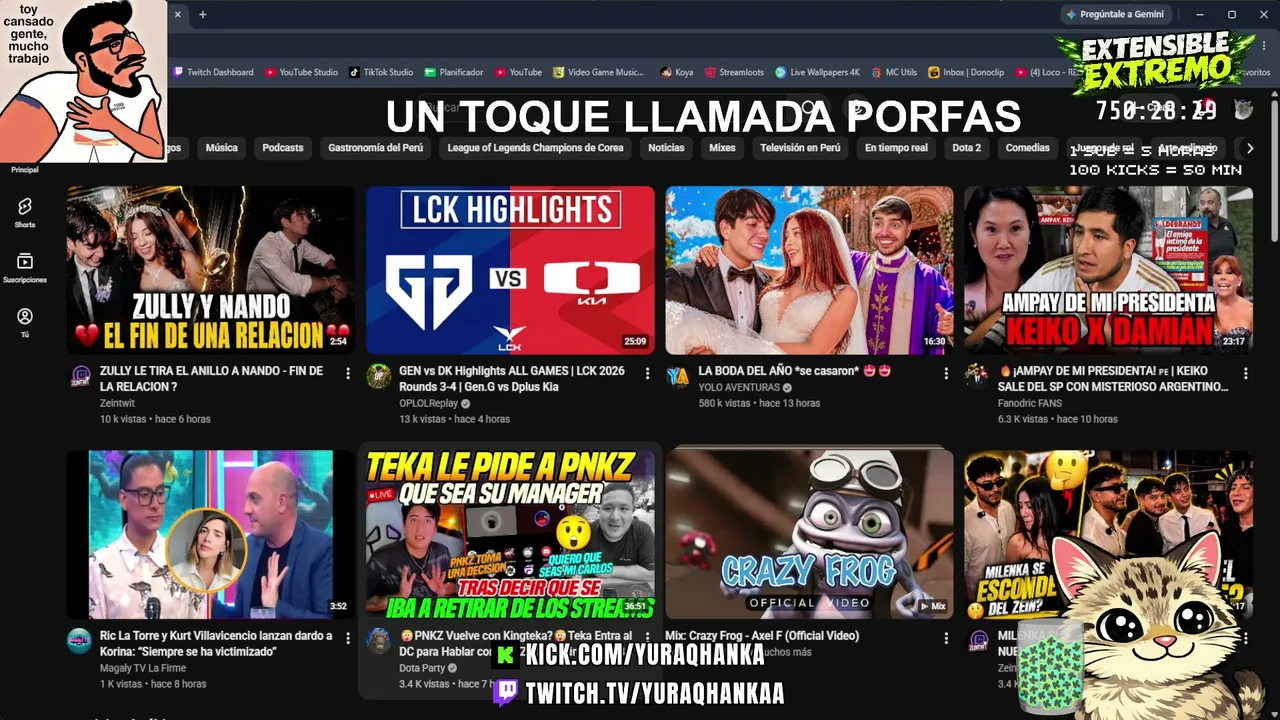Viewport: 1280px width, 720px height.
Task: Click the Pregúntale a Gemini button
Action: pos(1115,14)
